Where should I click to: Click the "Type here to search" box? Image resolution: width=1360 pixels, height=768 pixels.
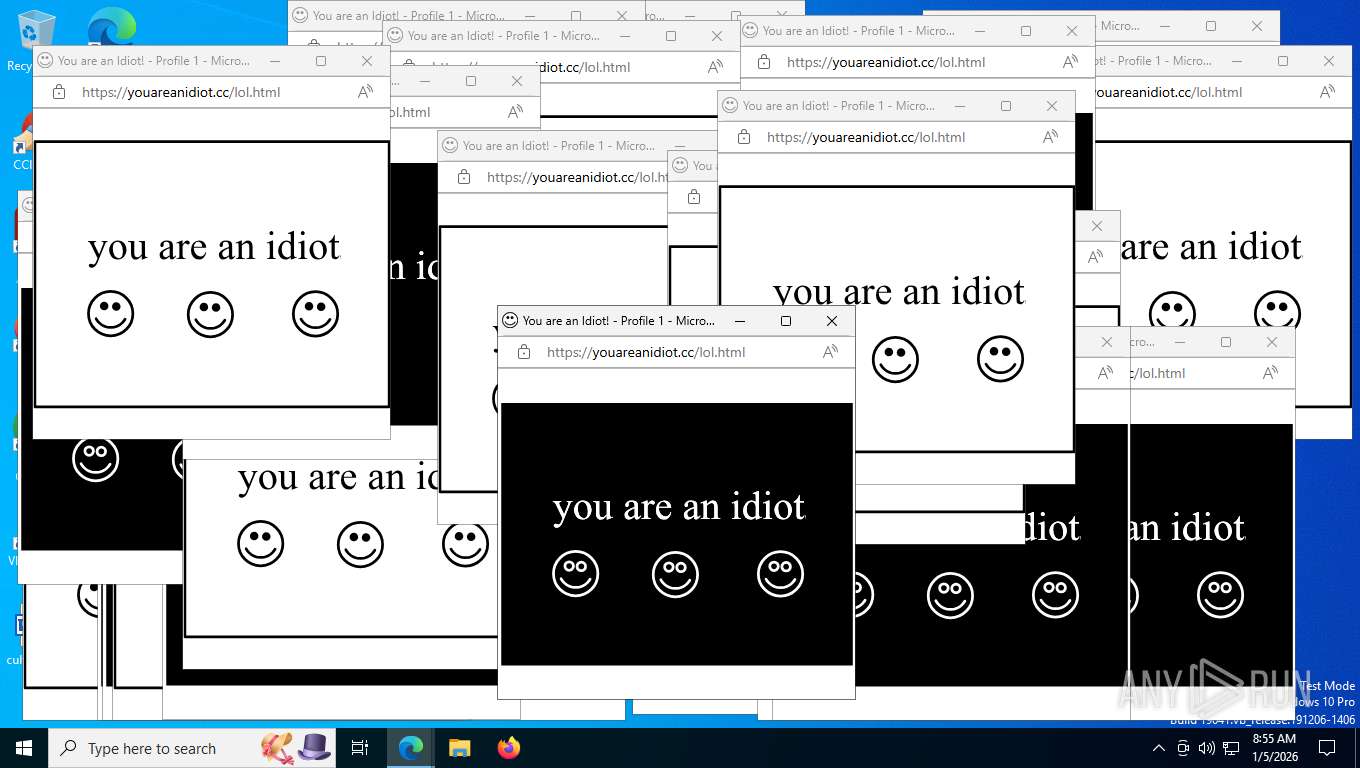coord(192,748)
